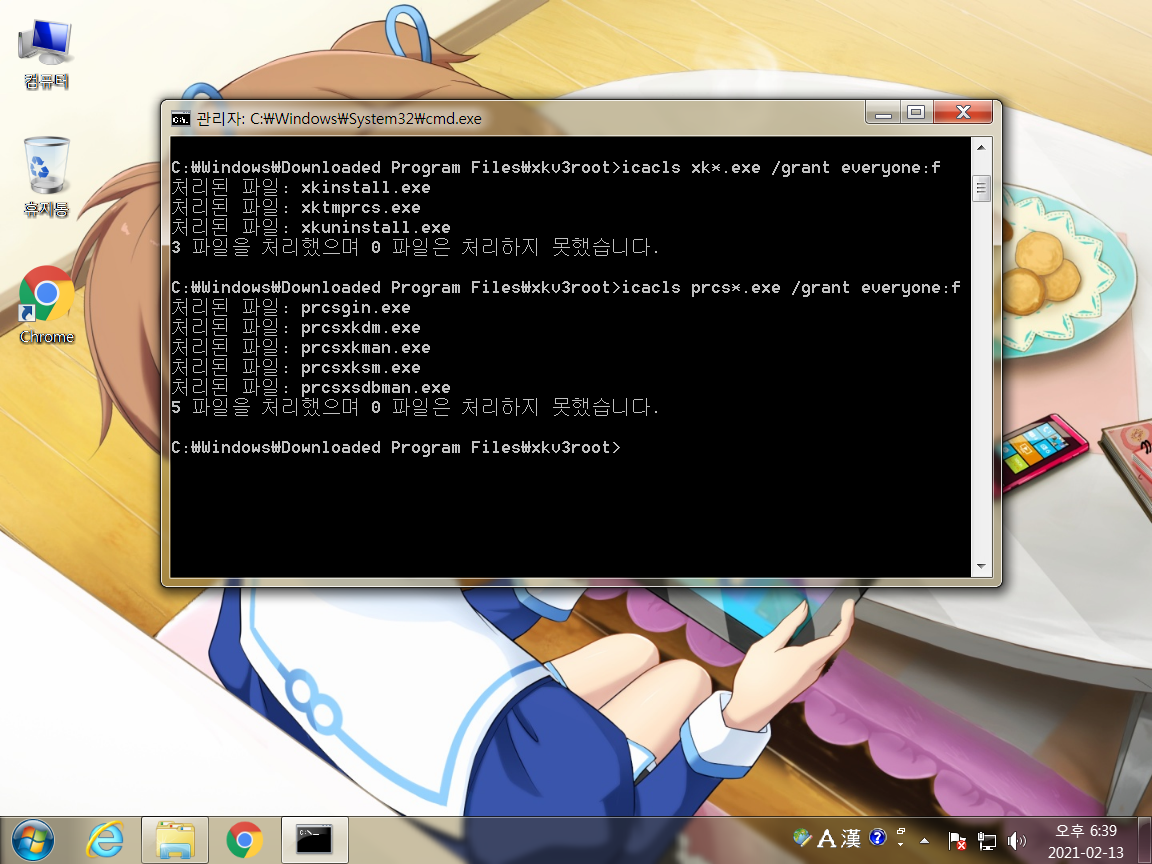1152x864 pixels.
Task: Click the cmd window title icon
Action: pos(180,119)
